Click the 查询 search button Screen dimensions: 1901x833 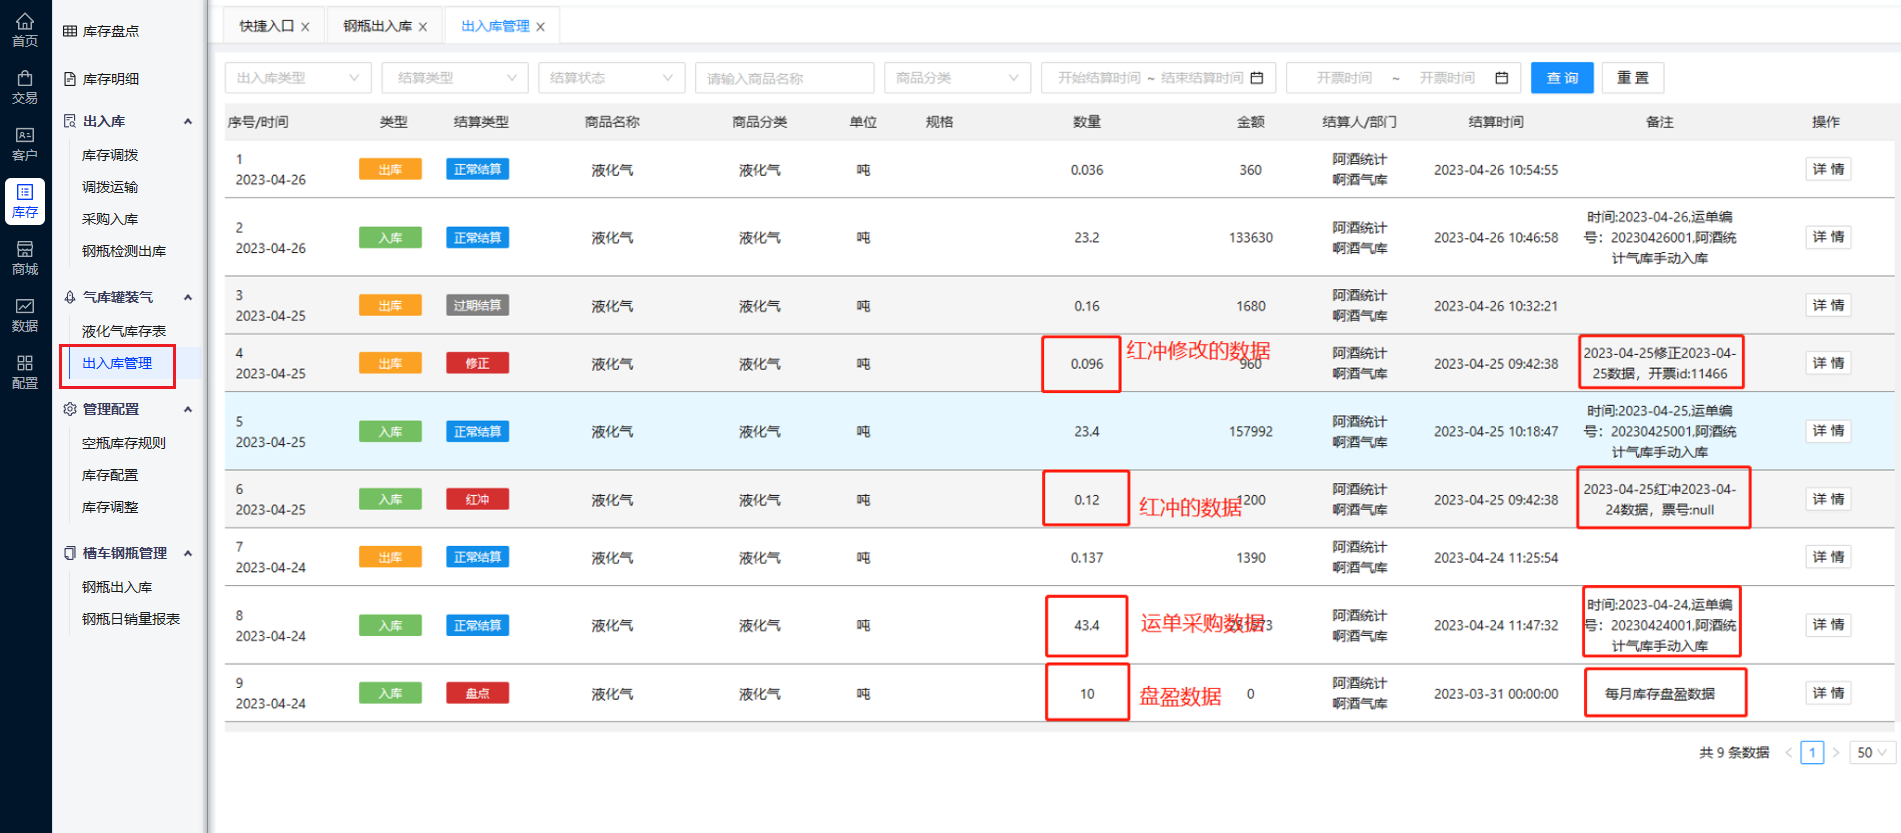coord(1562,78)
